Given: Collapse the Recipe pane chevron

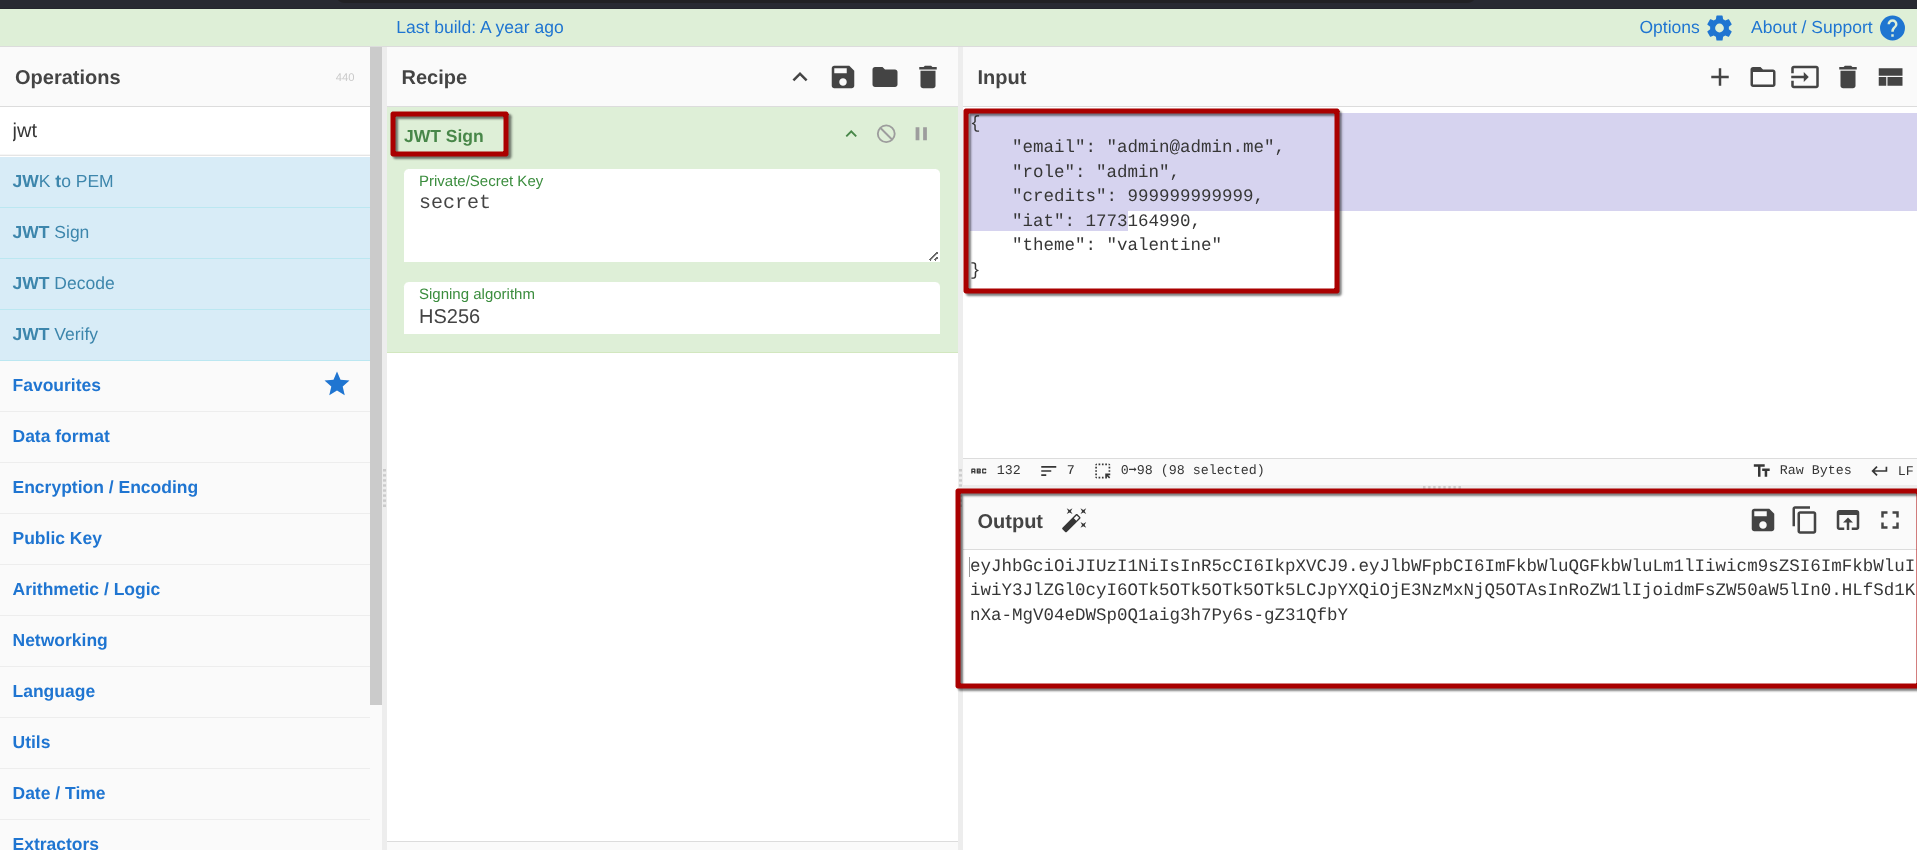Looking at the screenshot, I should point(799,77).
